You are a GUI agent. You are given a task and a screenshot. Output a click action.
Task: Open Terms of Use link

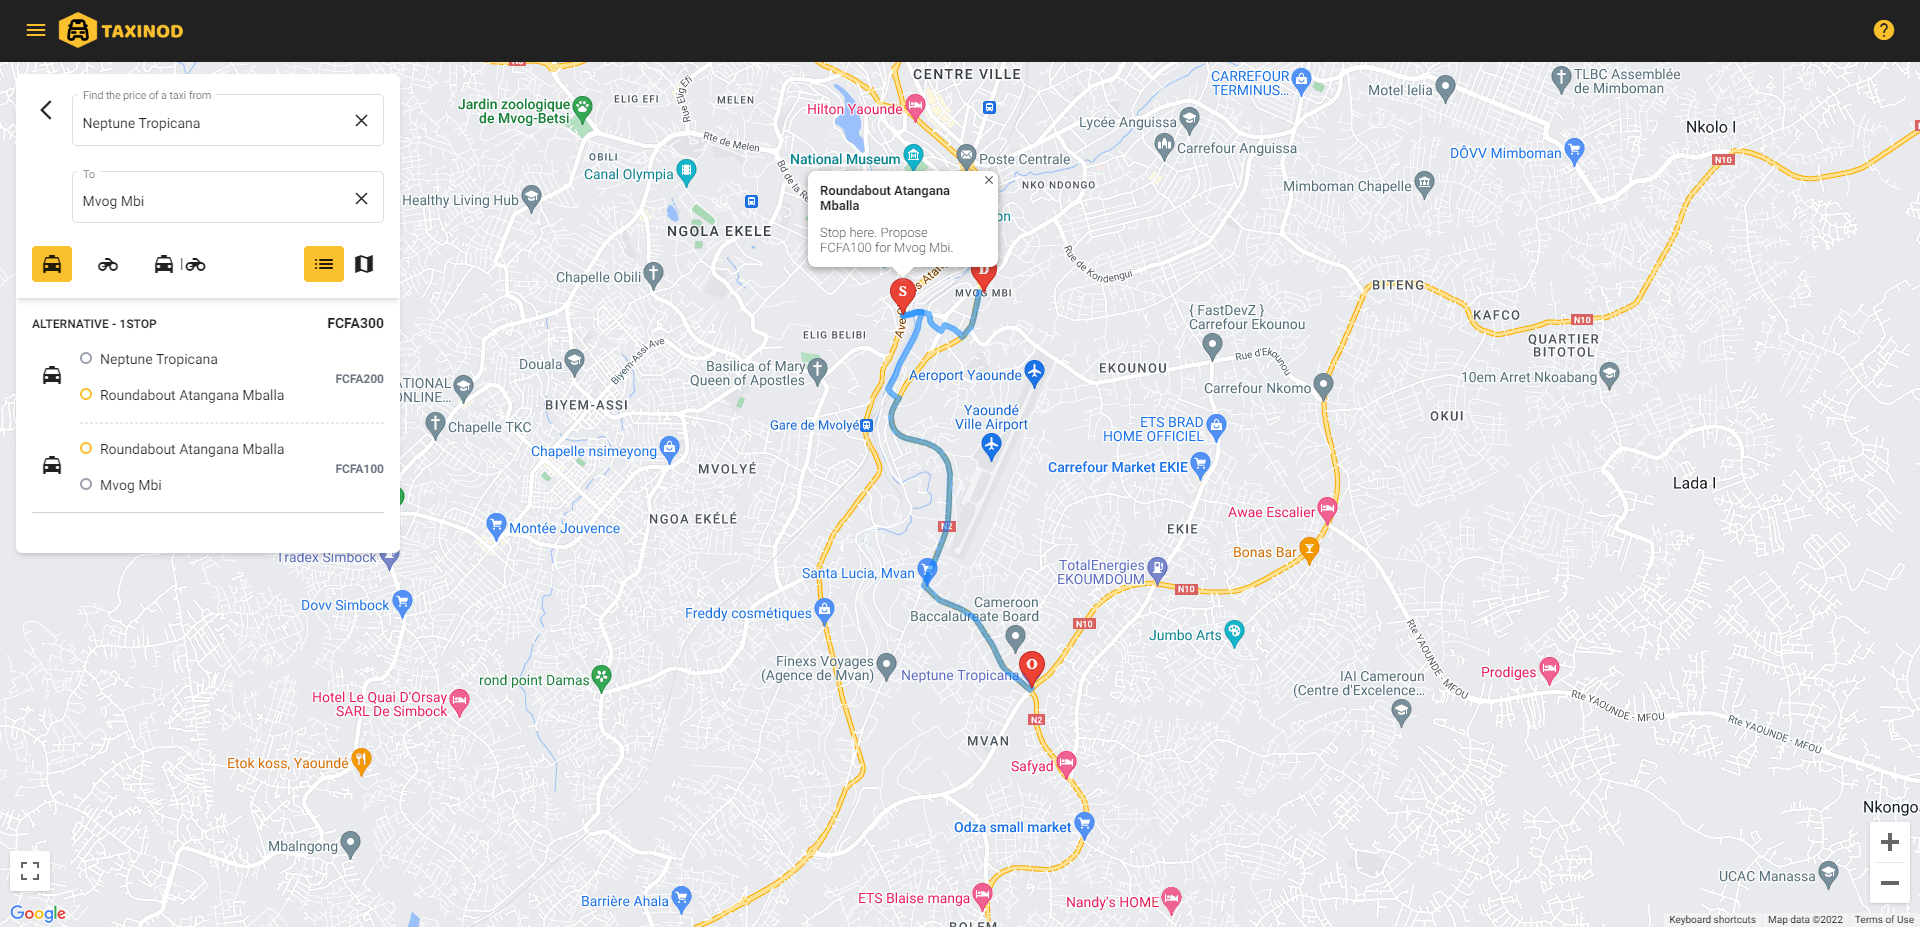click(x=1884, y=920)
